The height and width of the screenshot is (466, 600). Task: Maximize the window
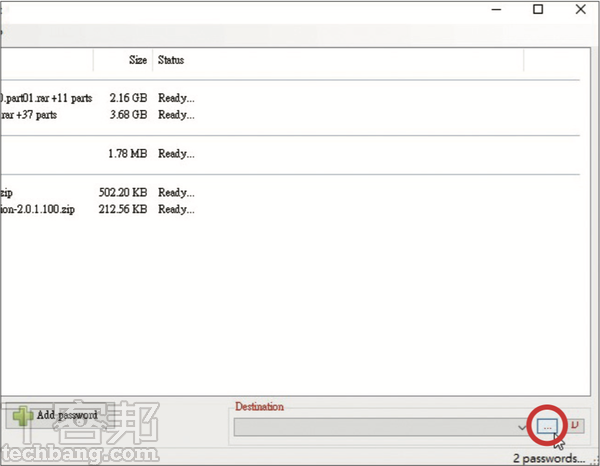click(538, 9)
